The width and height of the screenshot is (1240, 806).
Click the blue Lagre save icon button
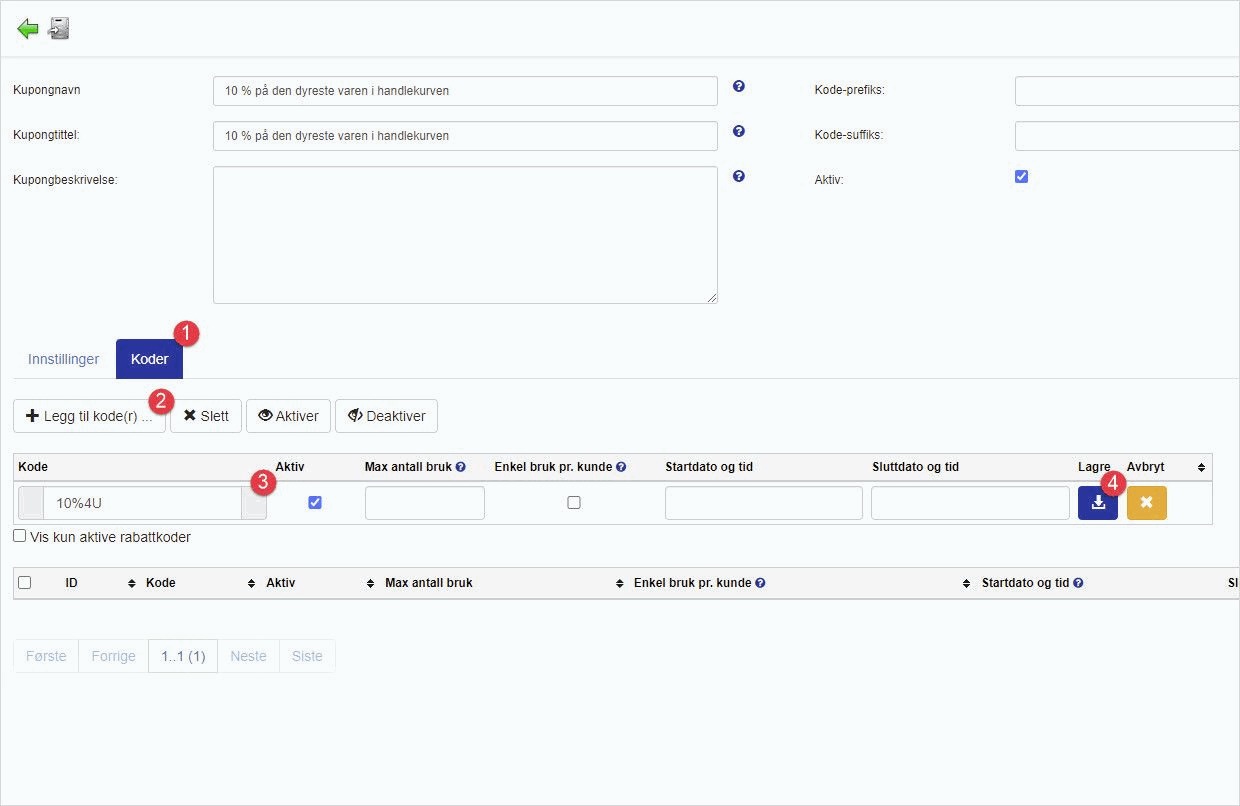(x=1097, y=503)
